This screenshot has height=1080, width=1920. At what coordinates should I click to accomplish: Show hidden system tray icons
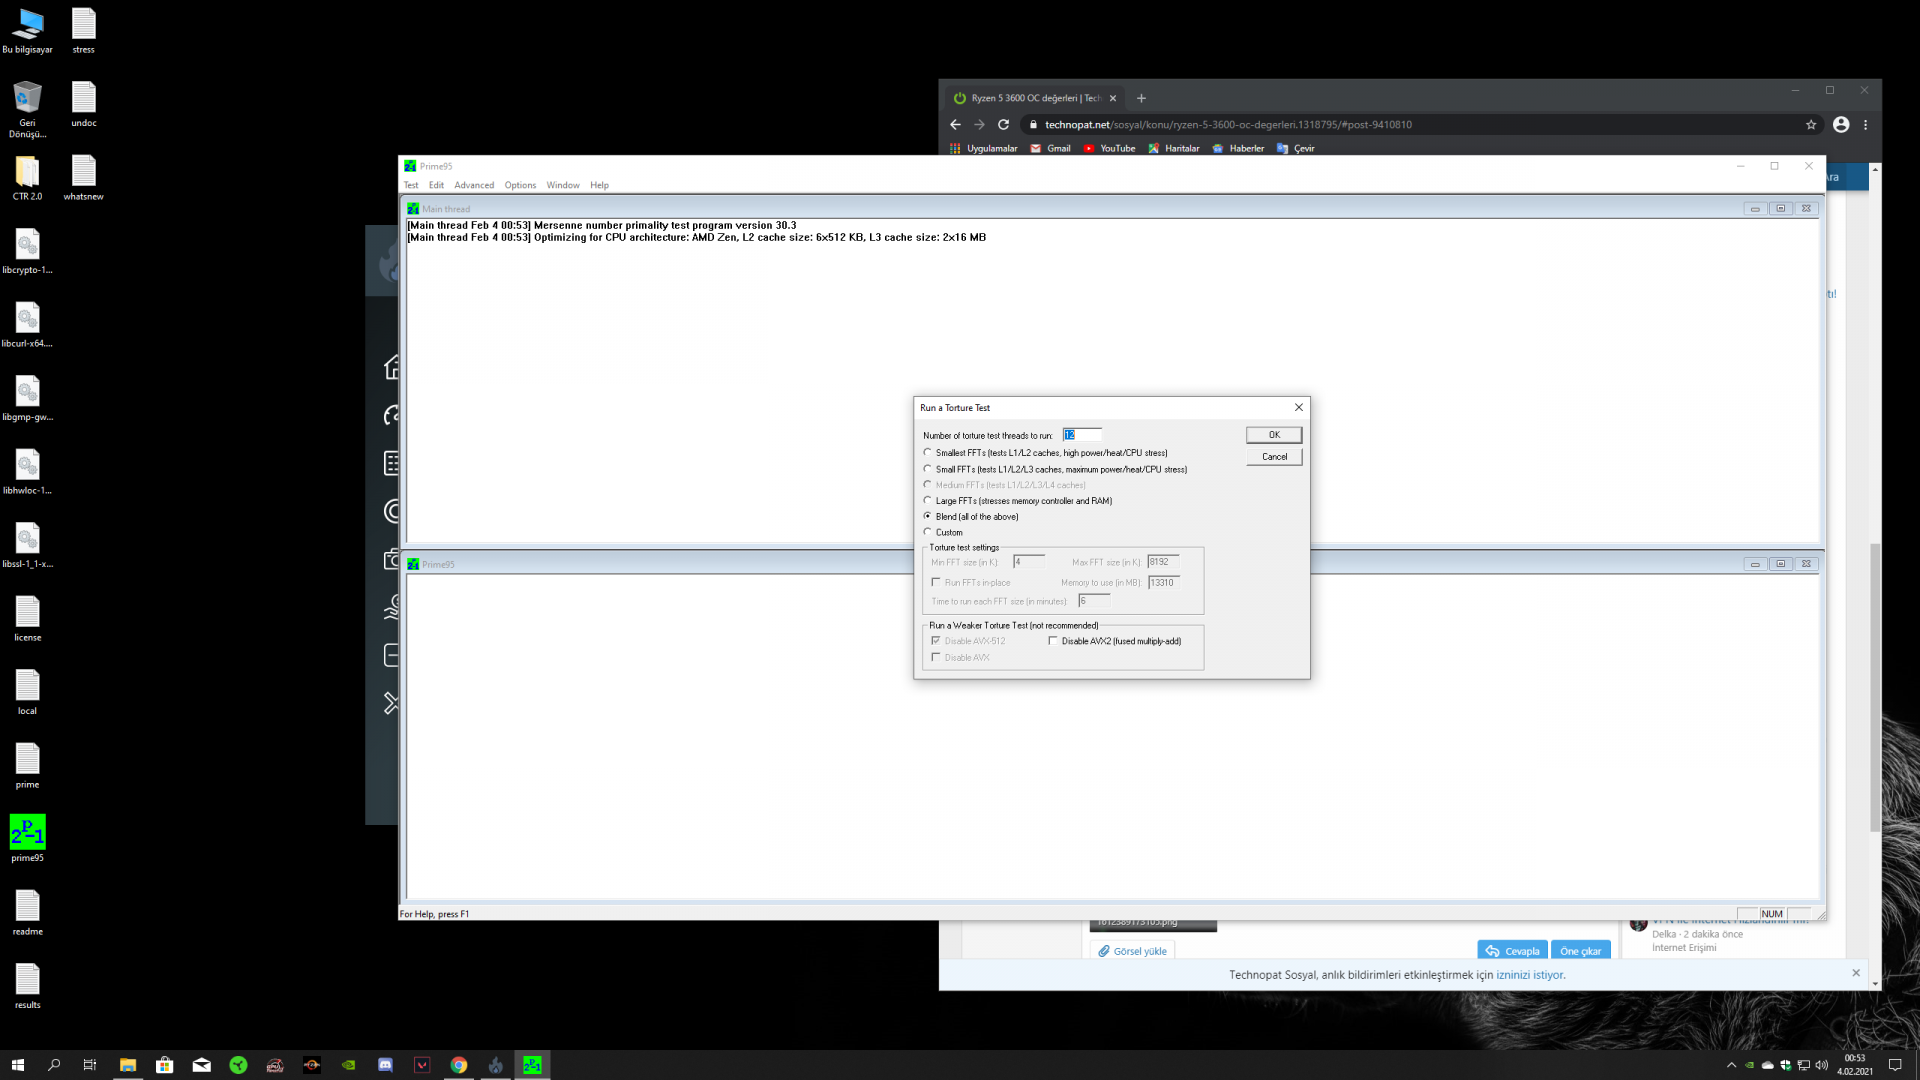[x=1731, y=1065]
